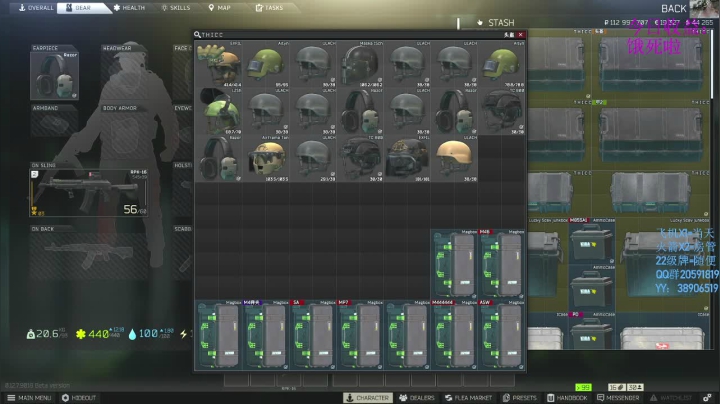
Task: Open the MAP tab
Action: click(x=219, y=8)
